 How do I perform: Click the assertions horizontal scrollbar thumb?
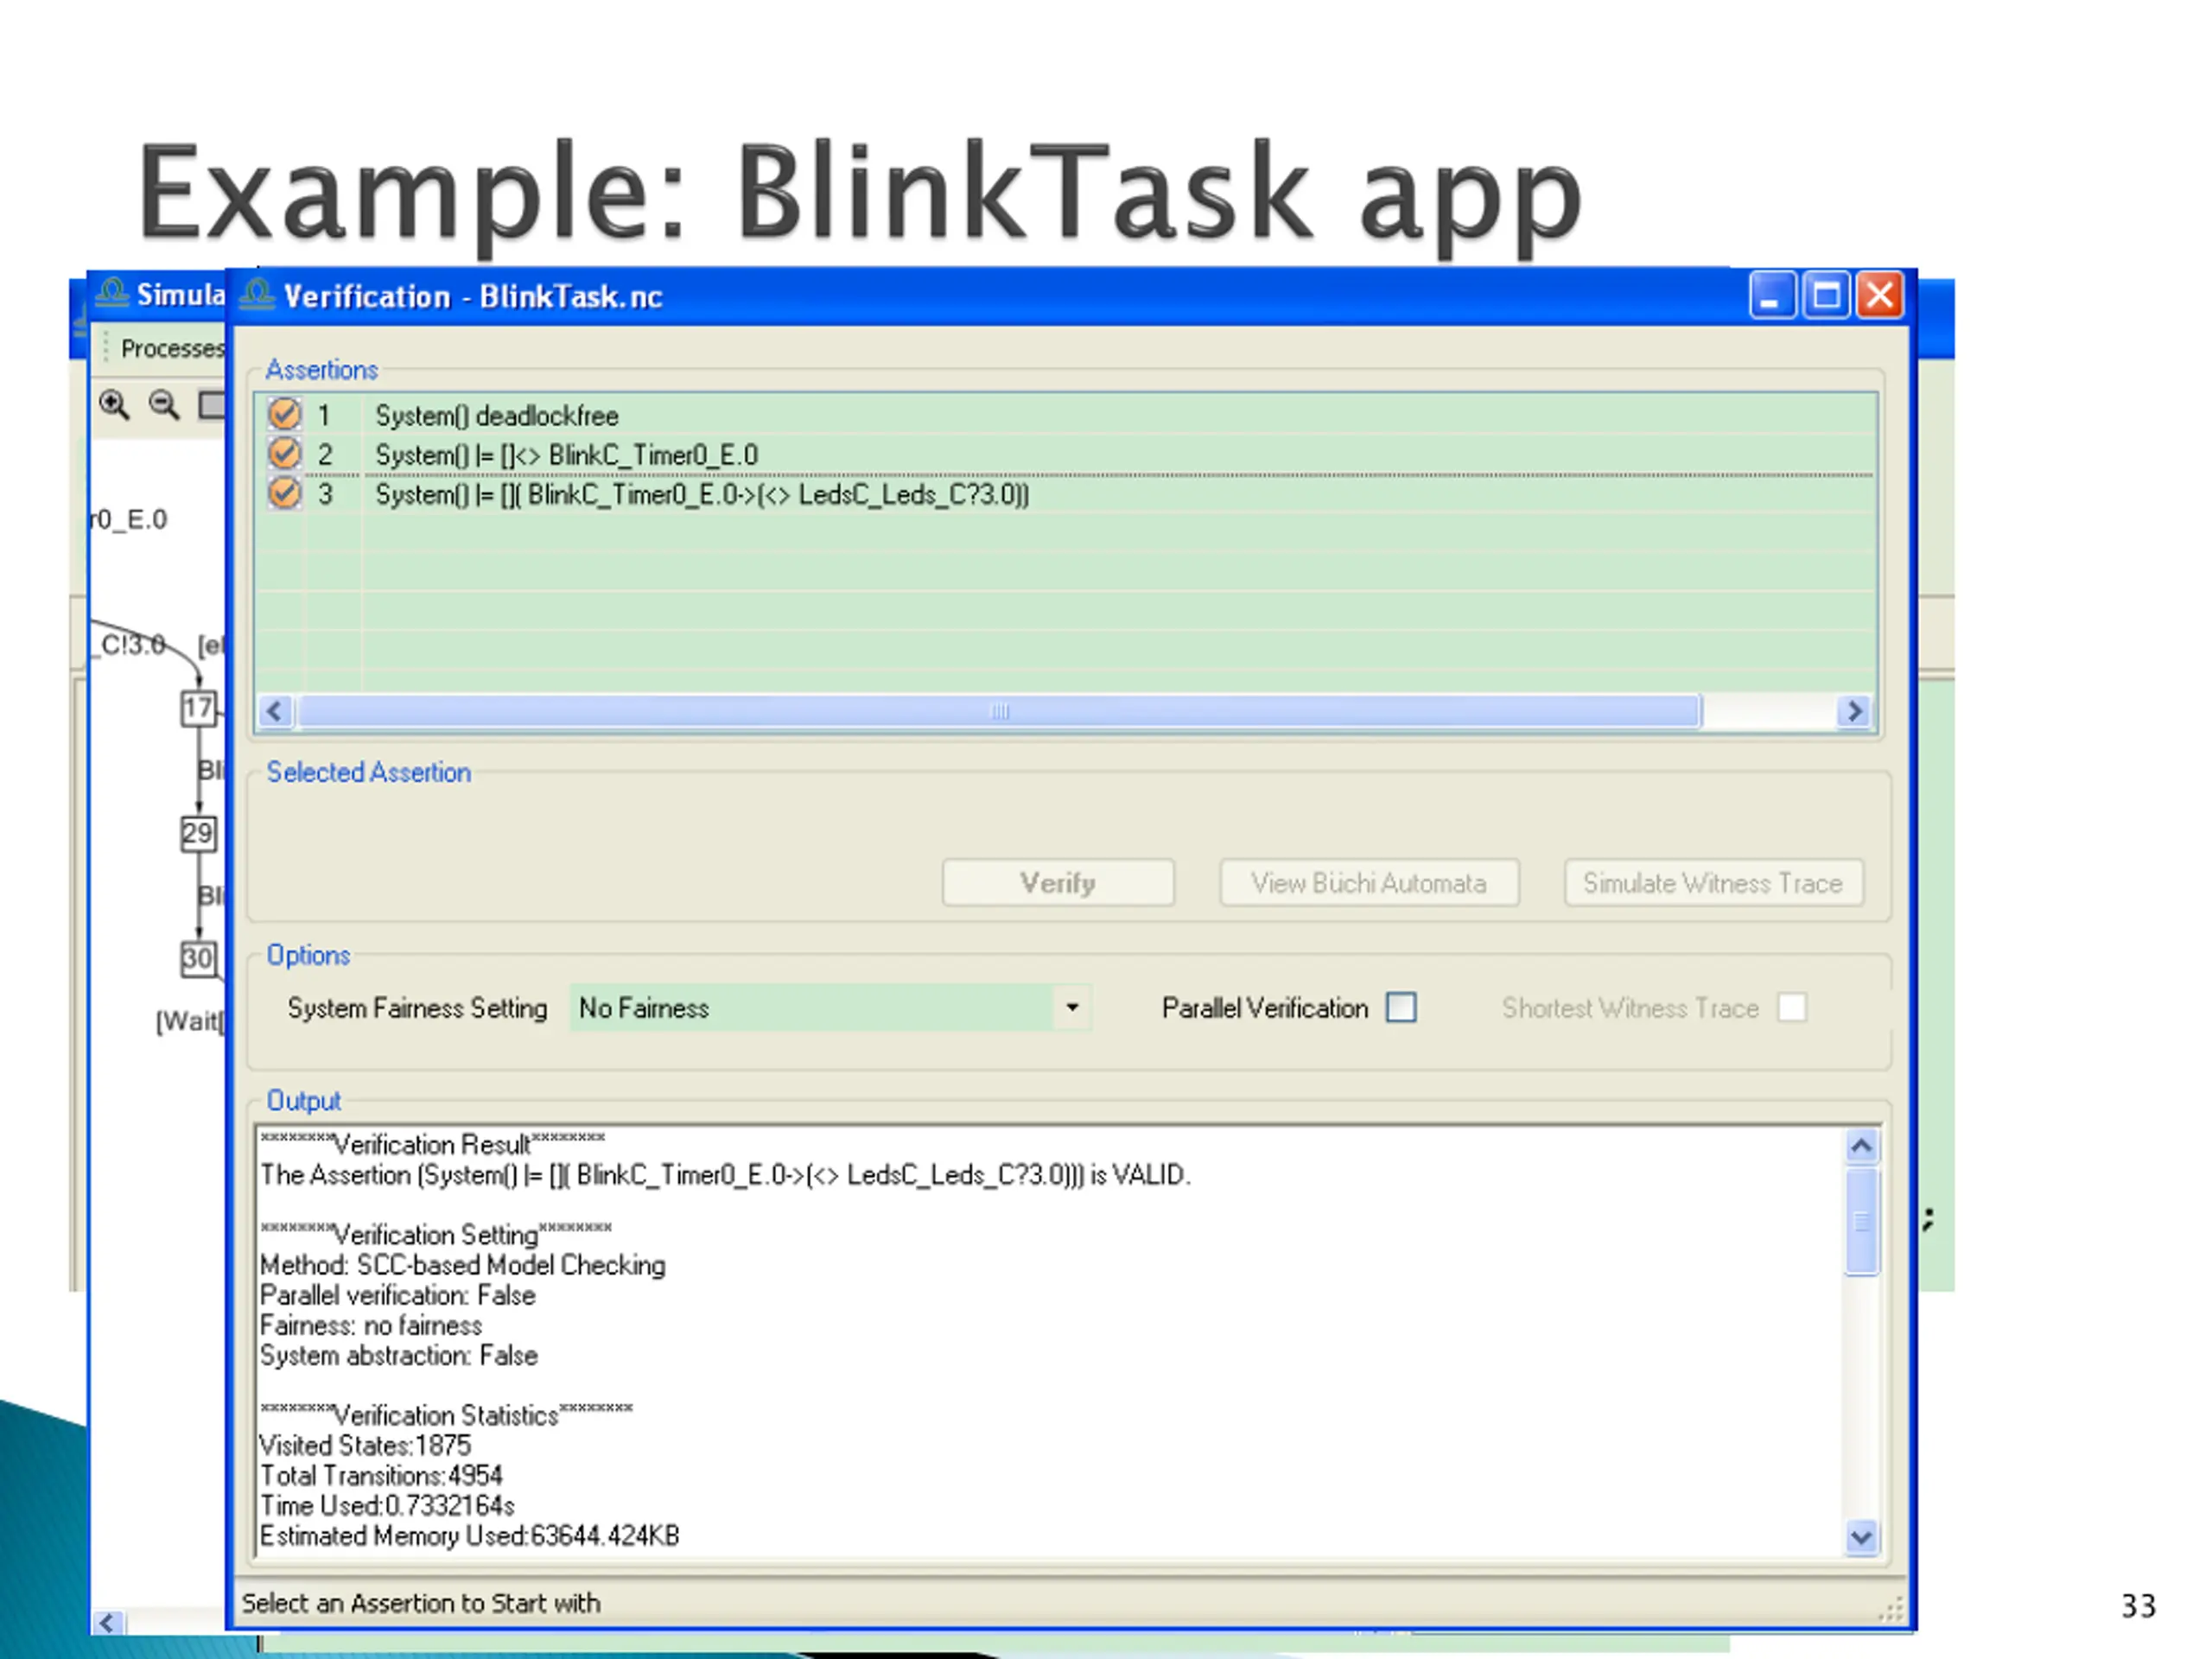(999, 711)
